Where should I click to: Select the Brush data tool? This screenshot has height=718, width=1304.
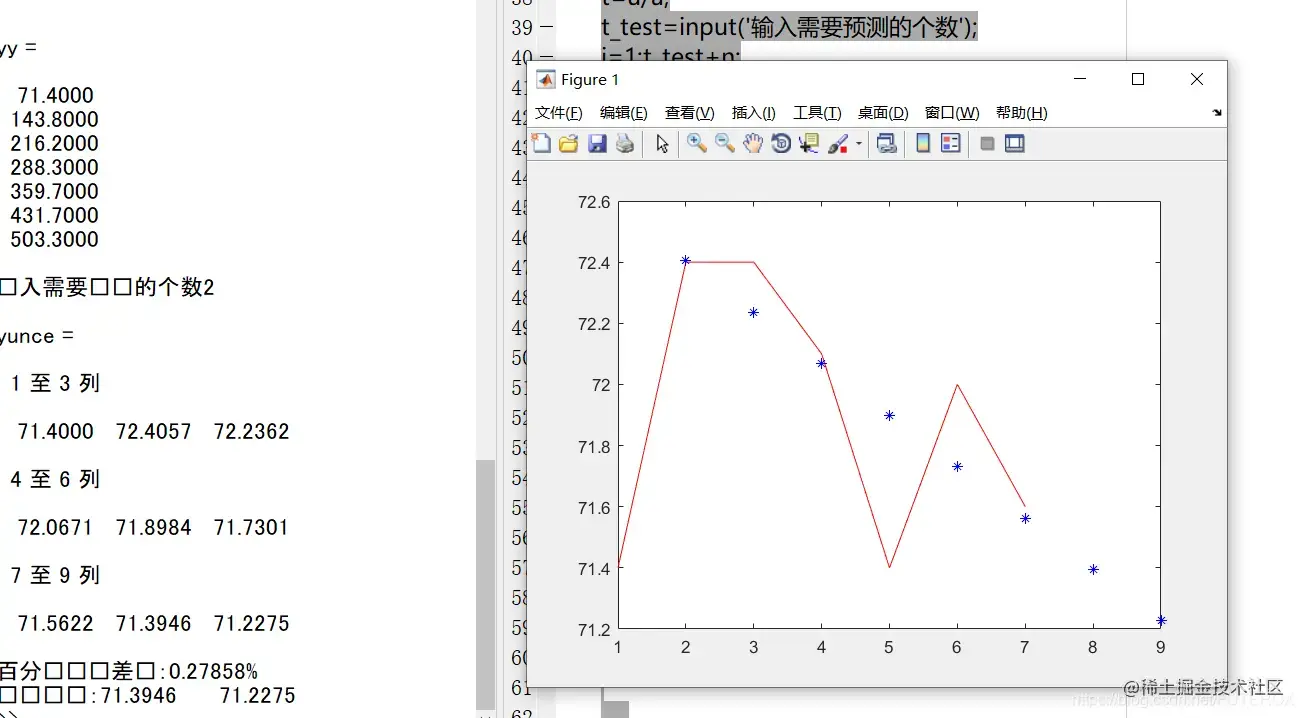[838, 144]
